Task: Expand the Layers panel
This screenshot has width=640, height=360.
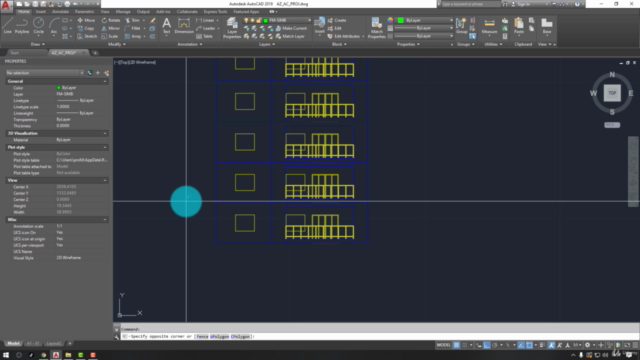Action: pos(267,44)
